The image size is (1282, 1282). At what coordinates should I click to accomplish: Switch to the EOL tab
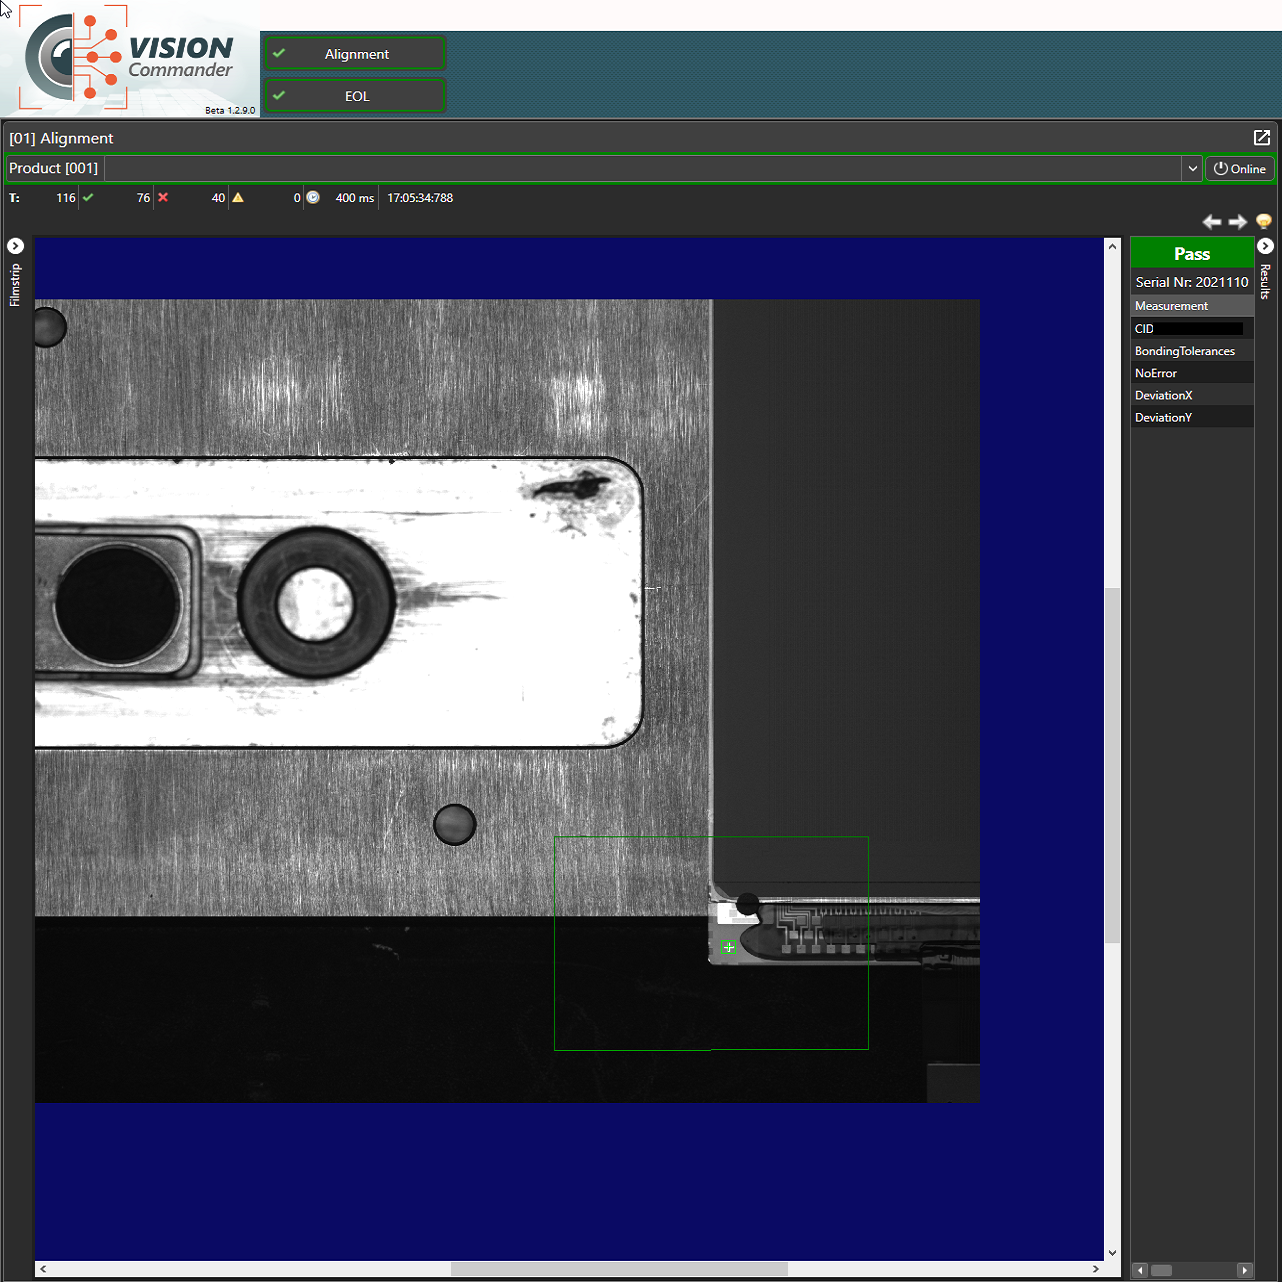[355, 96]
